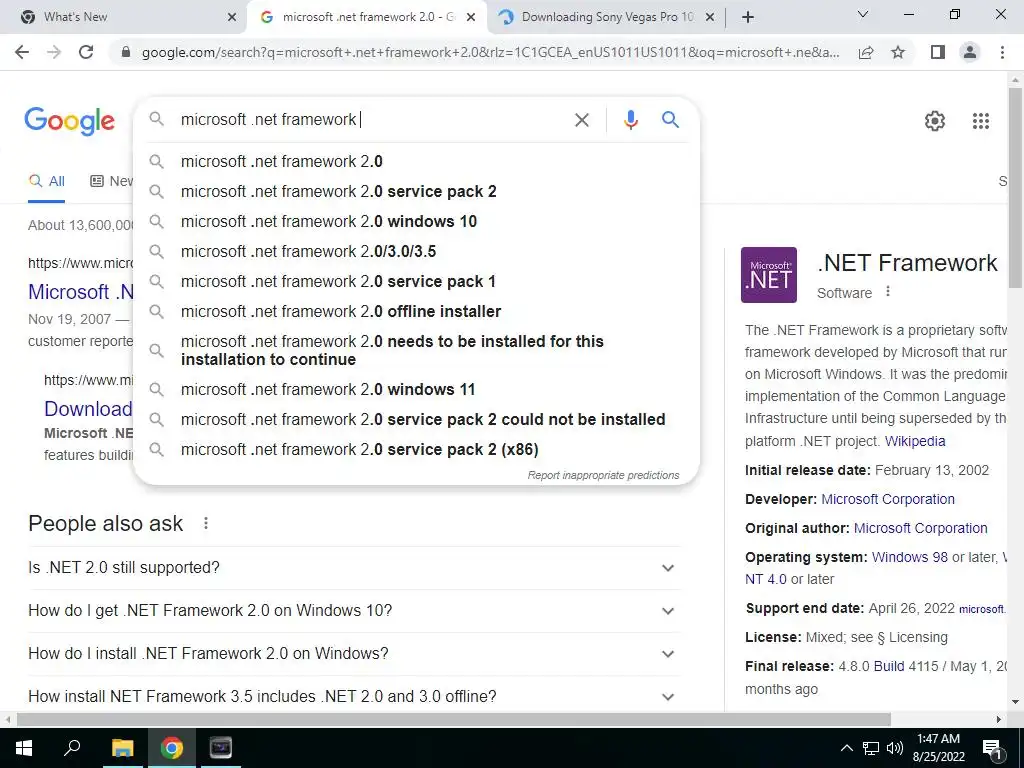1024x768 pixels.
Task: Click Report inappropriate predictions link
Action: pos(603,475)
